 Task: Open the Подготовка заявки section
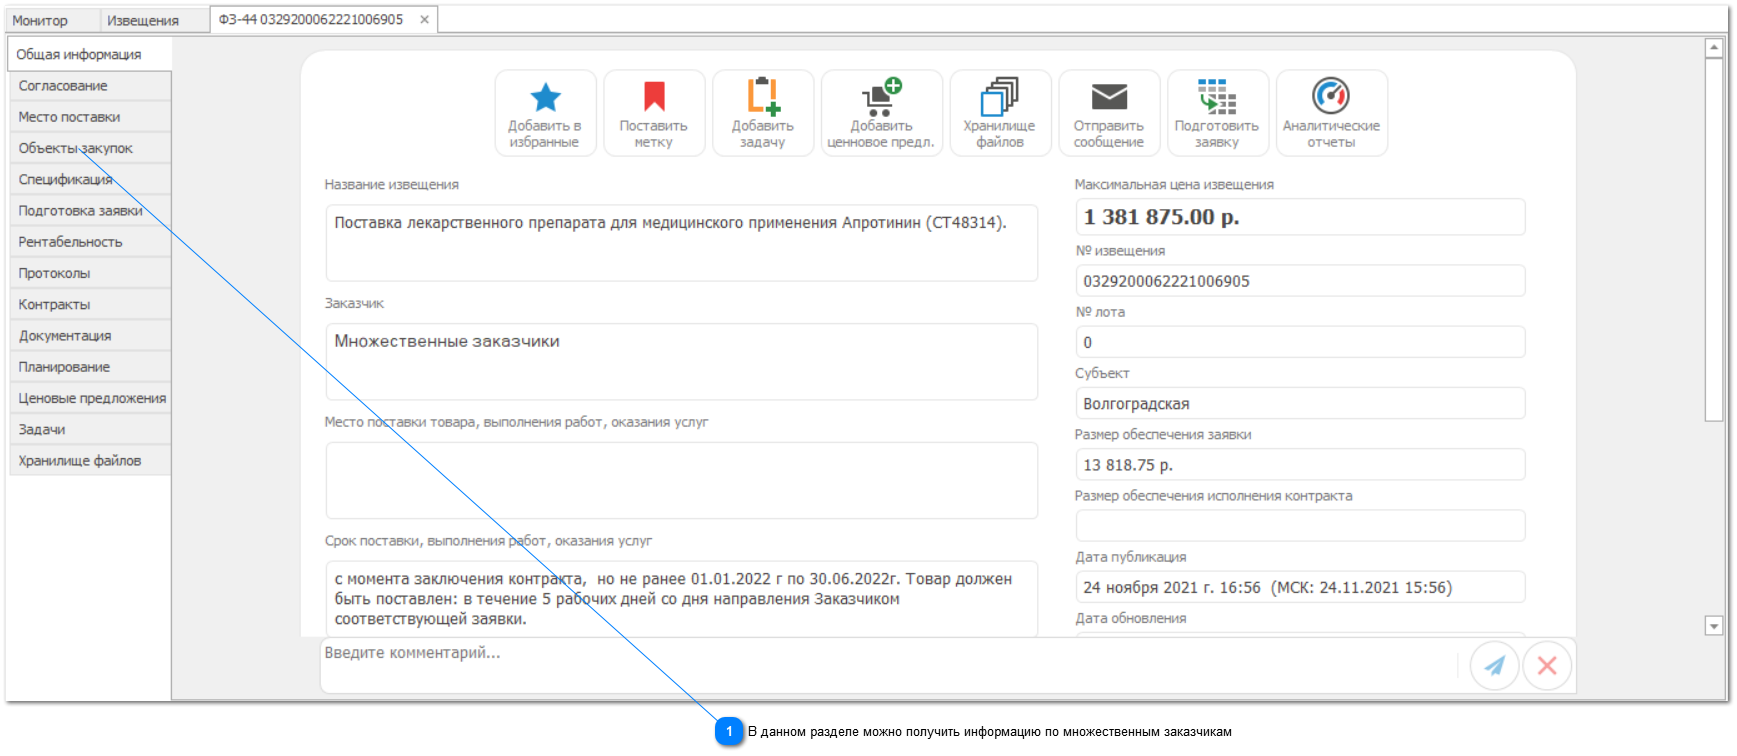(90, 211)
